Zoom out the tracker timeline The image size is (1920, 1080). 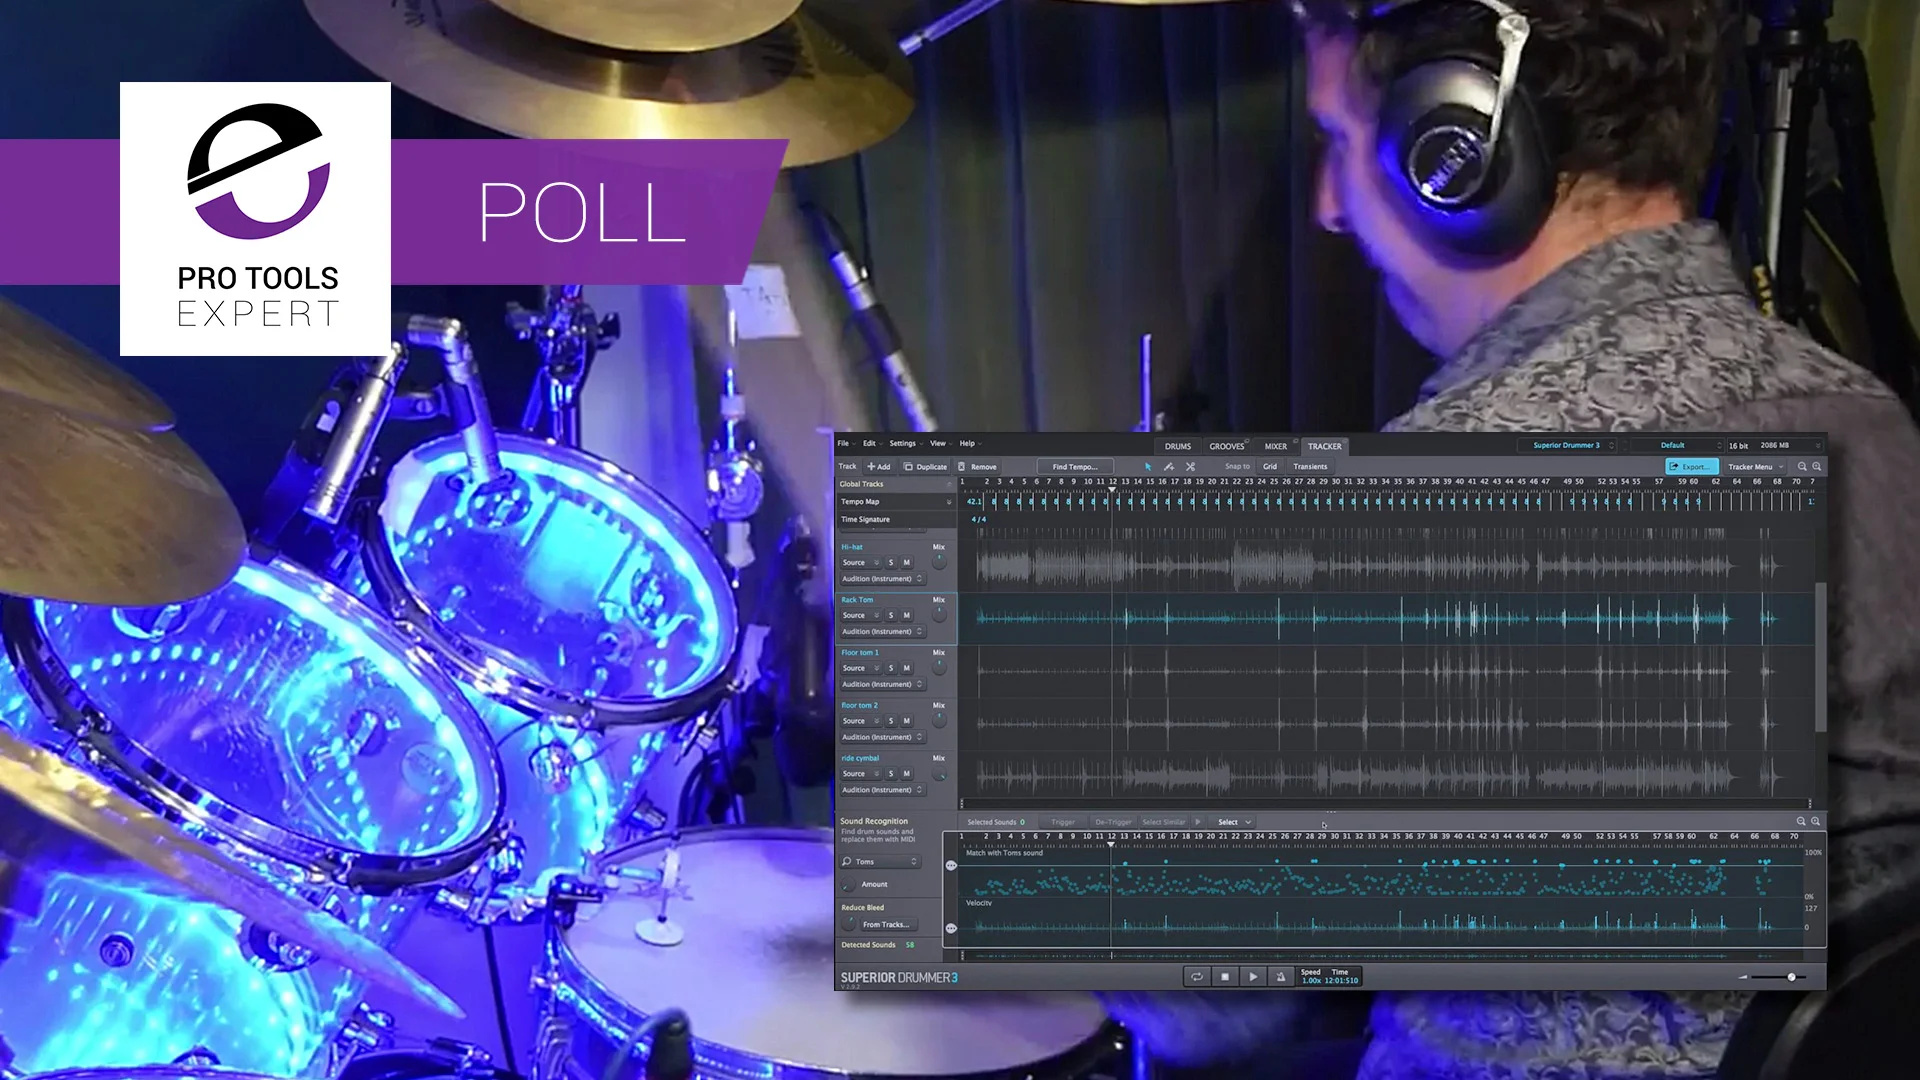[1802, 467]
